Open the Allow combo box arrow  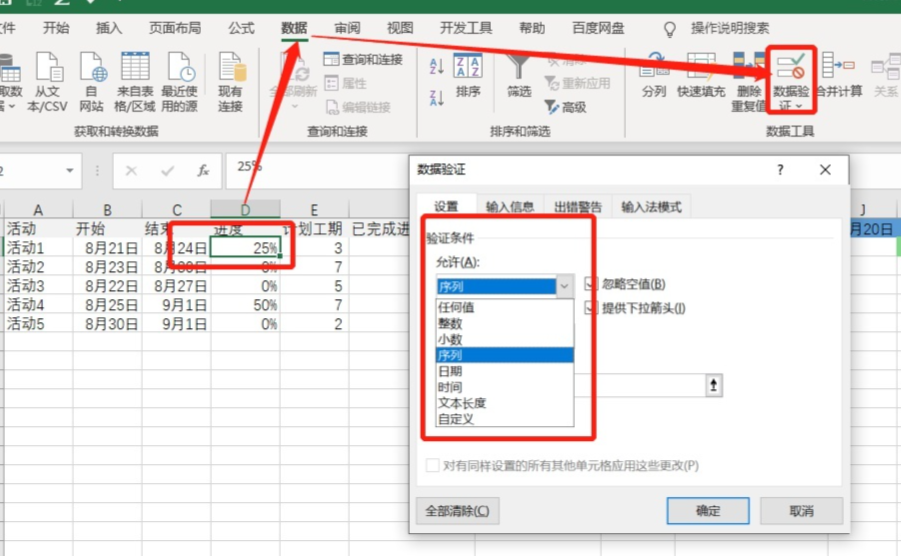pyautogui.click(x=565, y=286)
